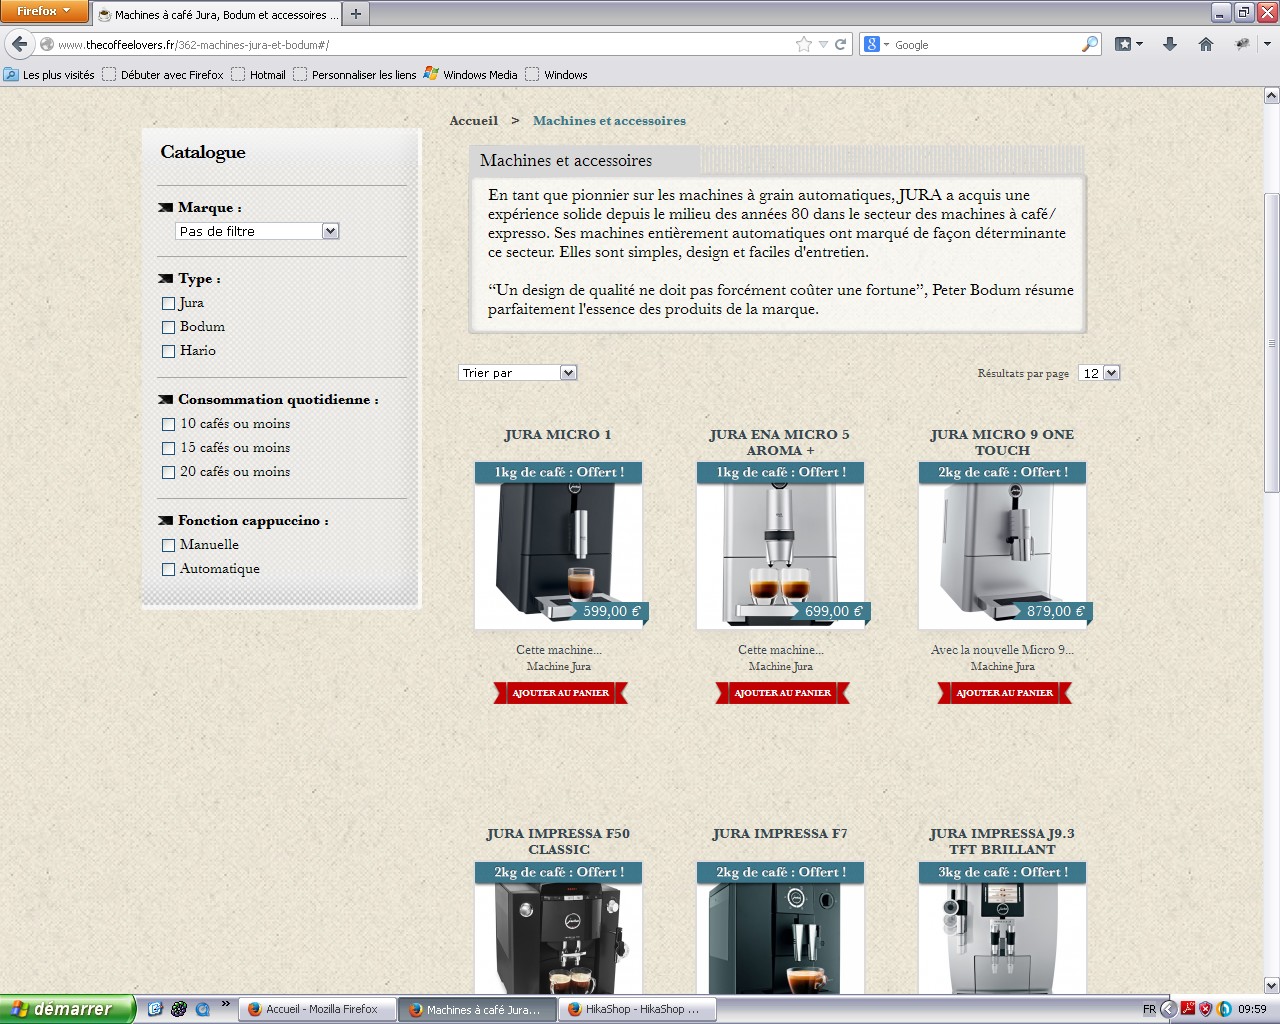
Task: Open the Downloads arrow icon
Action: pyautogui.click(x=1169, y=44)
